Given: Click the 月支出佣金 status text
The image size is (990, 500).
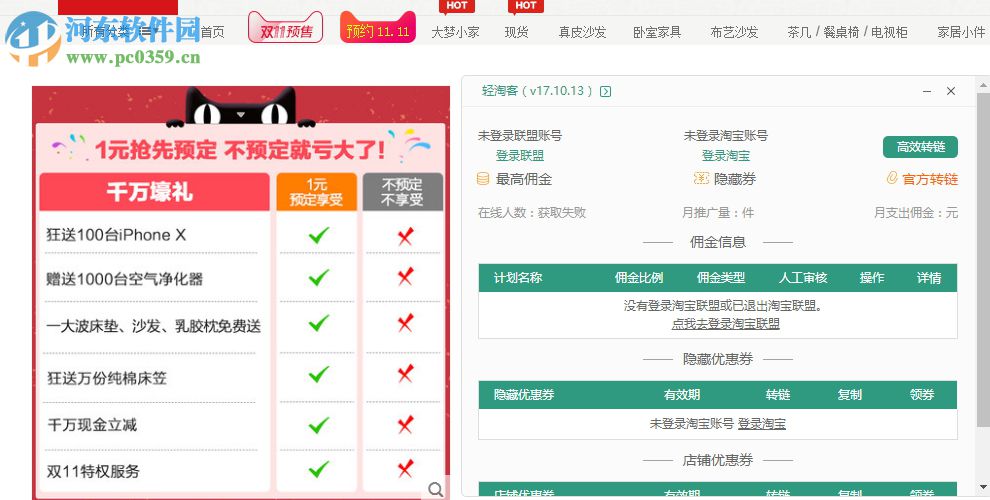Looking at the screenshot, I should 915,213.
